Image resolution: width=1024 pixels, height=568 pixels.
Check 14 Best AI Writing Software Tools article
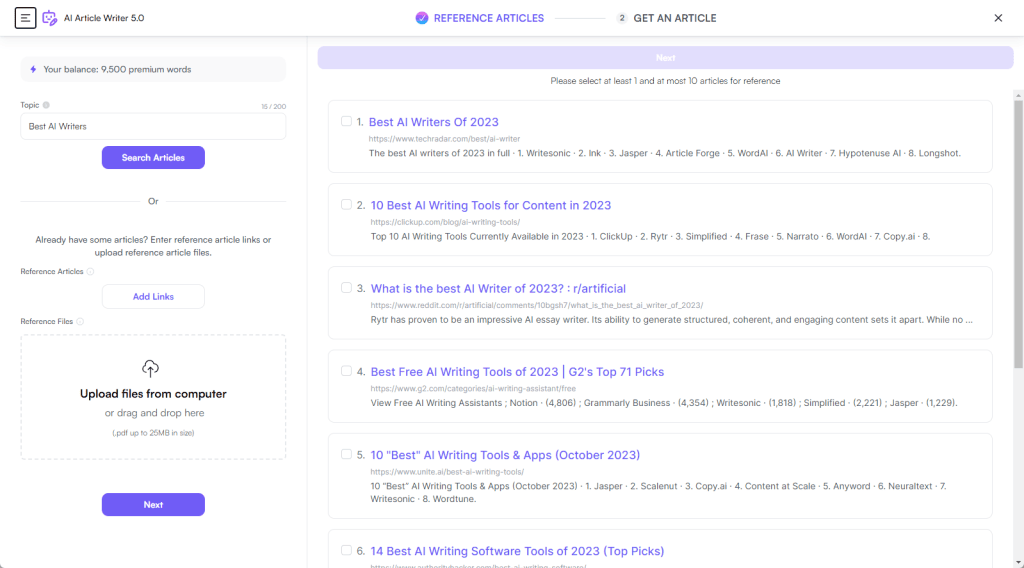[x=346, y=550]
